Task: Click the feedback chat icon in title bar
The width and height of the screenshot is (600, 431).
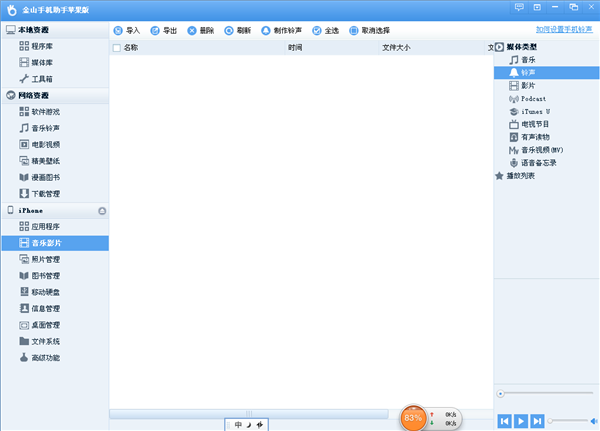Action: [519, 7]
